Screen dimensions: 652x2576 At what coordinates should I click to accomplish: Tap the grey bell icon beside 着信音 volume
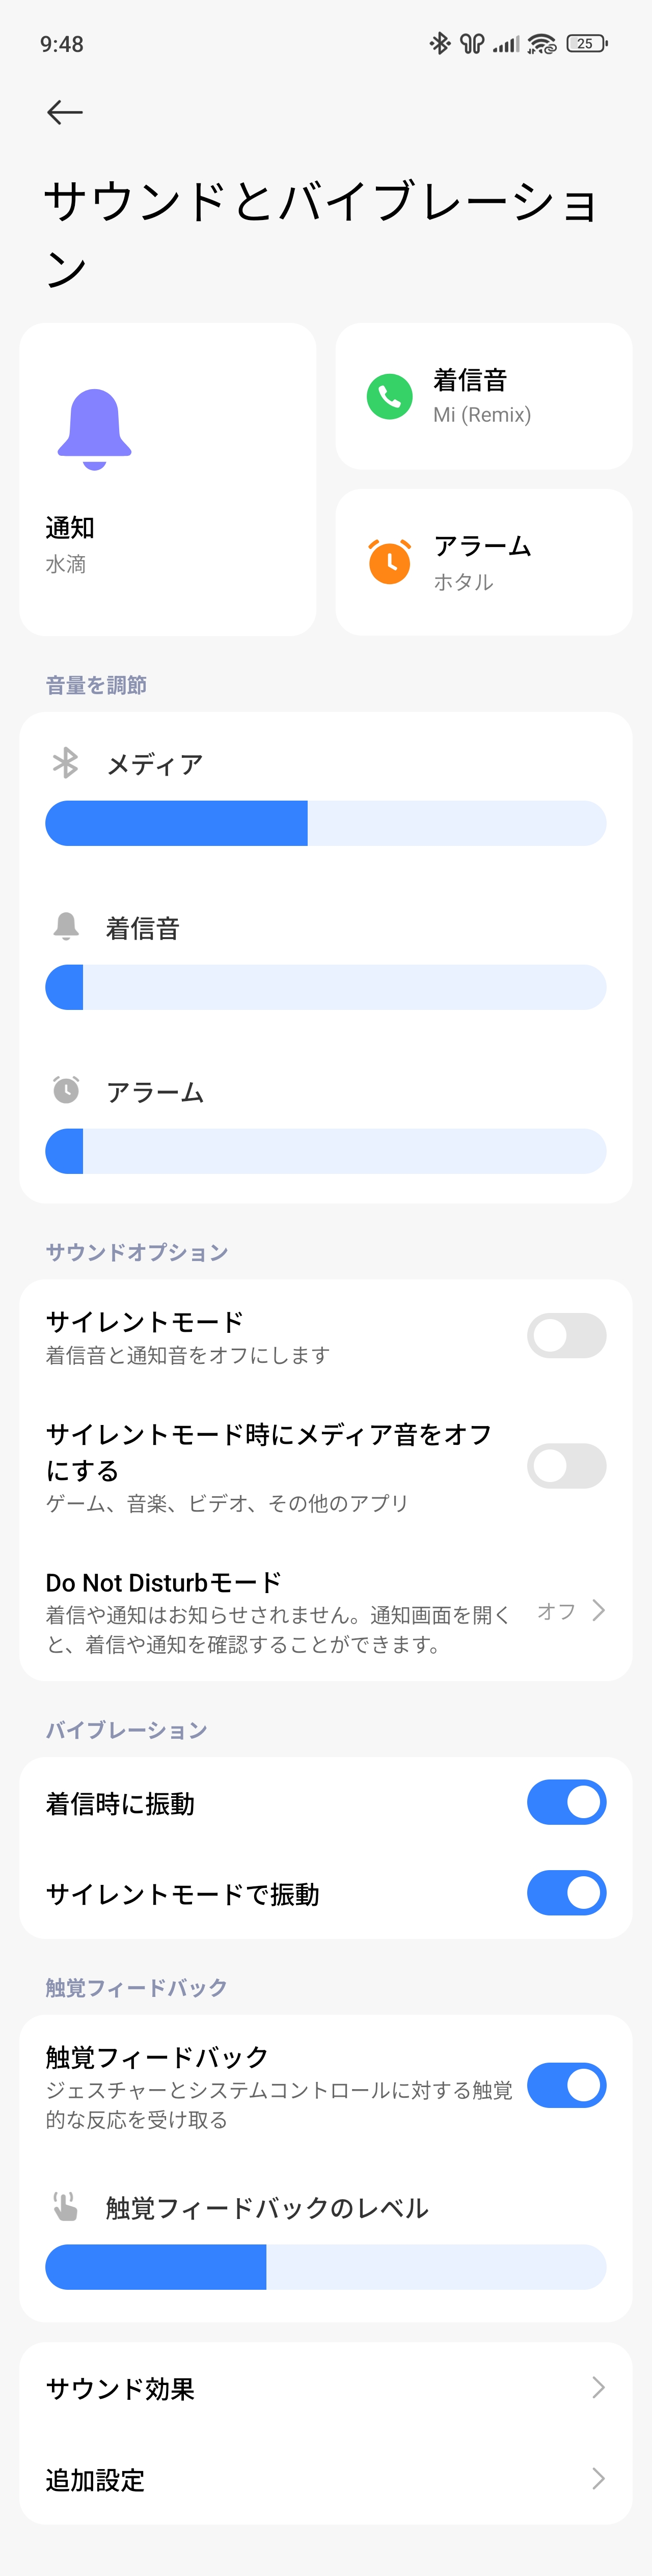point(66,927)
